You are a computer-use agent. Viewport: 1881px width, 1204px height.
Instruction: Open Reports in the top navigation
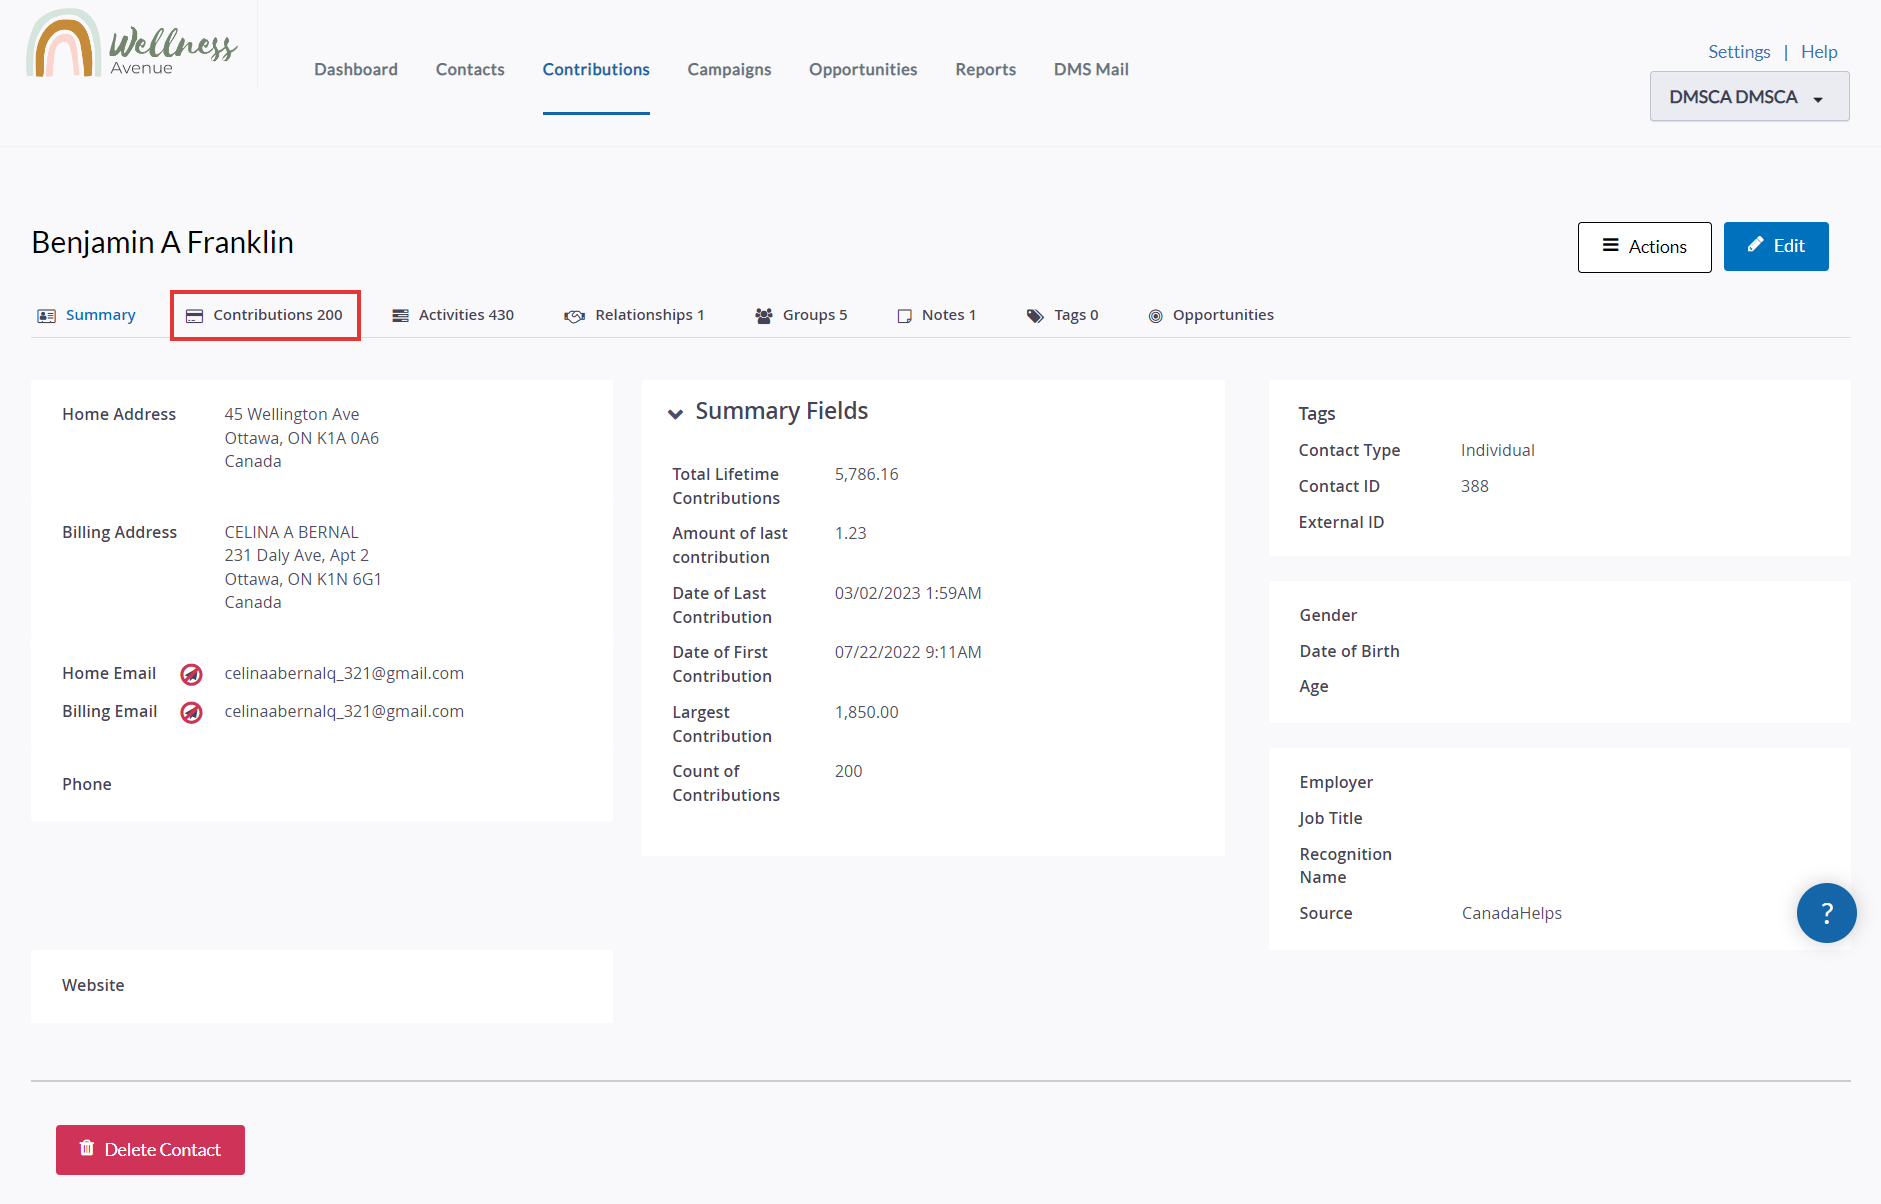pos(985,69)
